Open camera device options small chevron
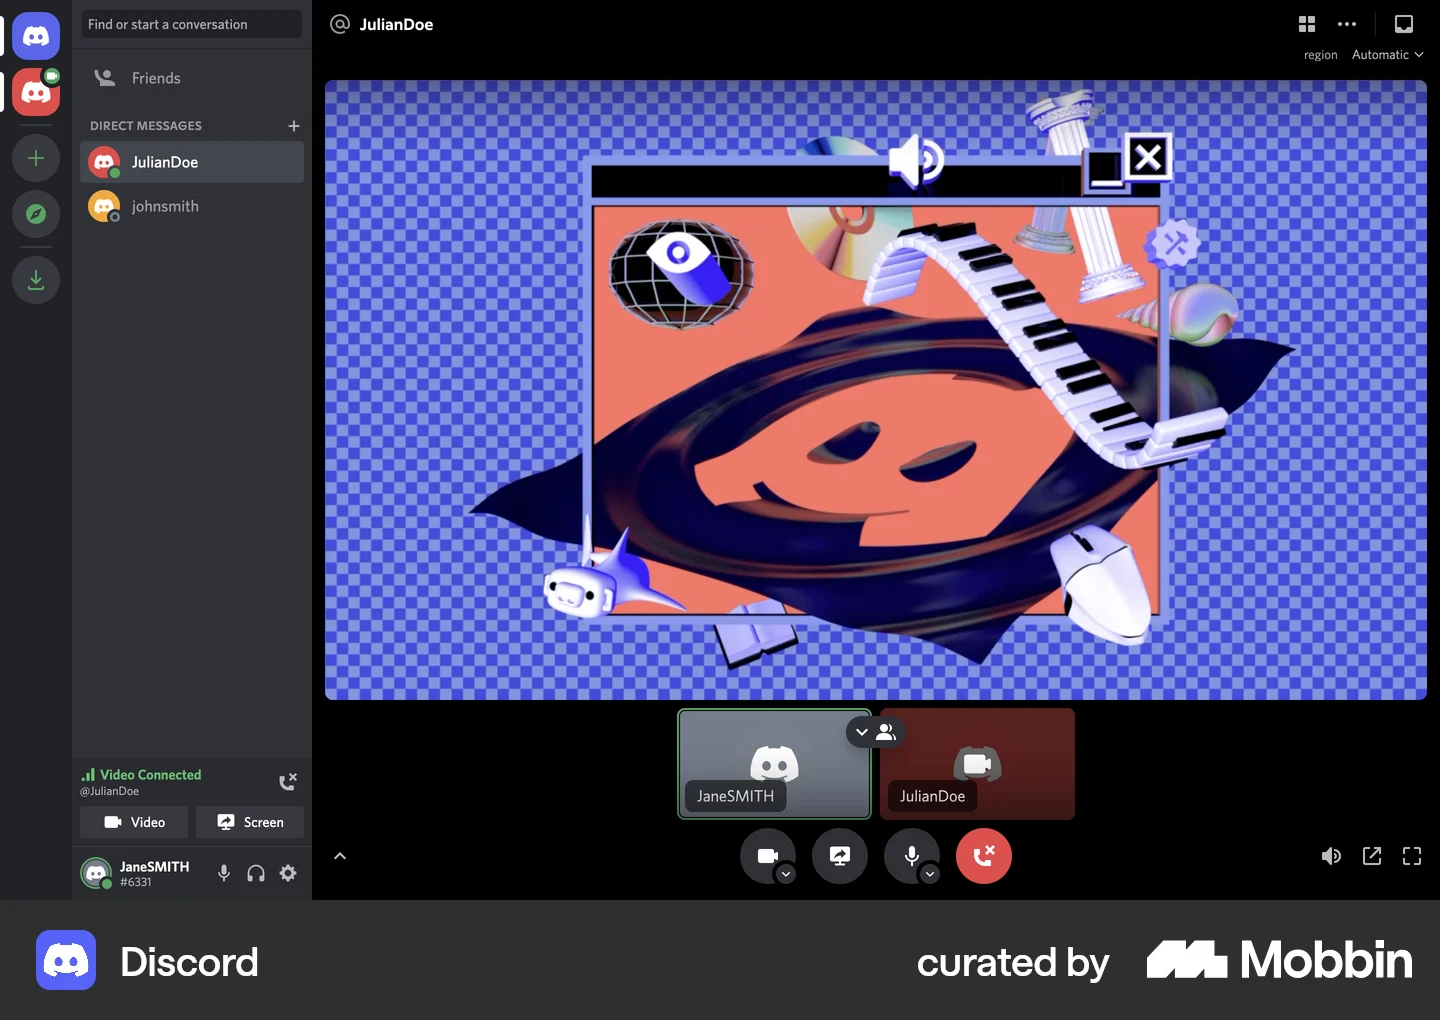The image size is (1440, 1020). [x=786, y=874]
